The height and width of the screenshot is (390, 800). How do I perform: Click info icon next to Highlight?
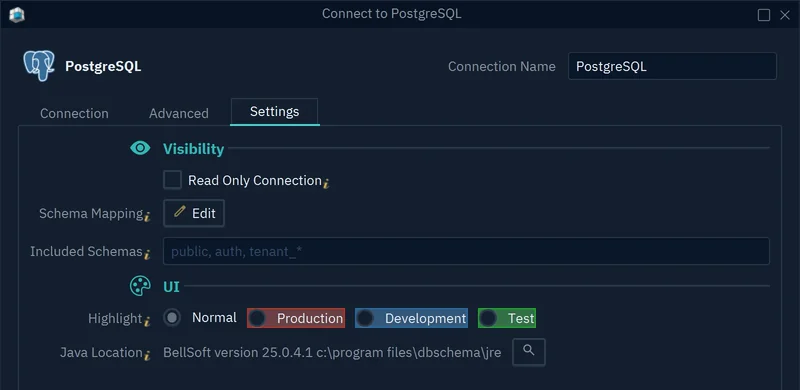147,321
